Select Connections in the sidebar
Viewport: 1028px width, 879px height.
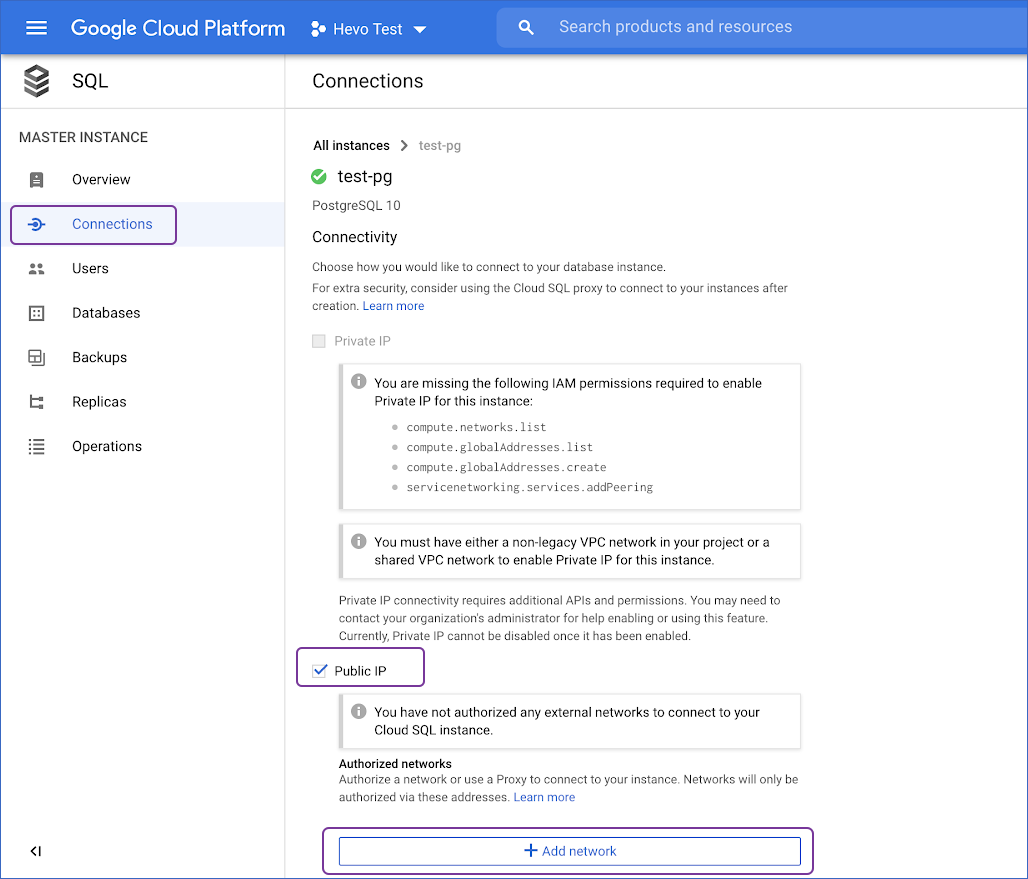(x=112, y=224)
